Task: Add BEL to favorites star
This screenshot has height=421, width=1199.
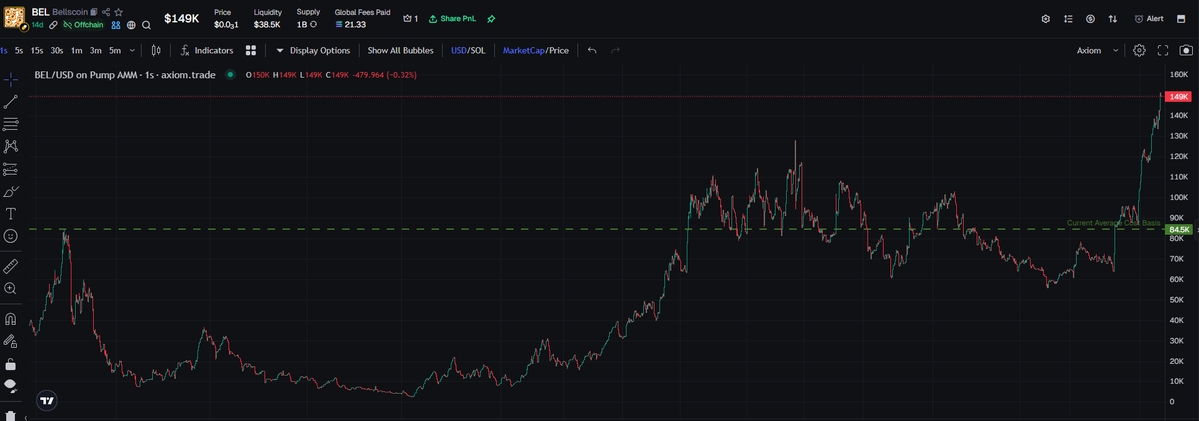Action: coord(119,12)
